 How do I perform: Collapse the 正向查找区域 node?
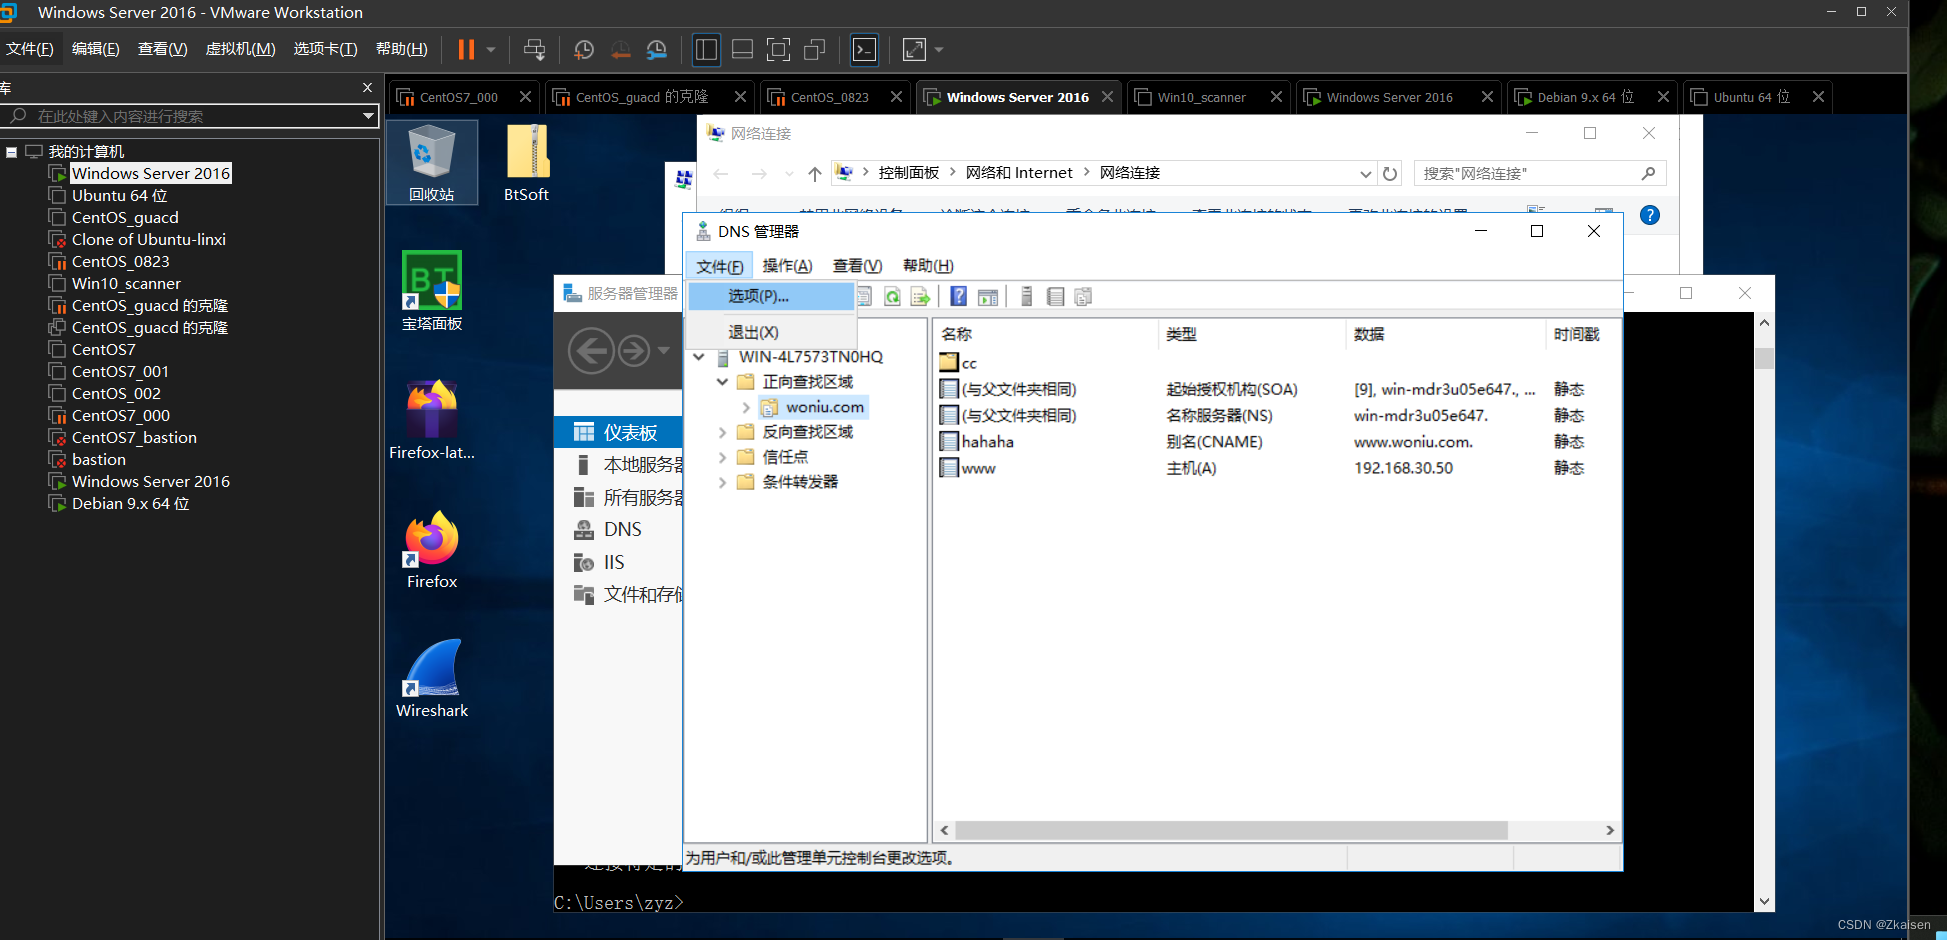coord(722,382)
